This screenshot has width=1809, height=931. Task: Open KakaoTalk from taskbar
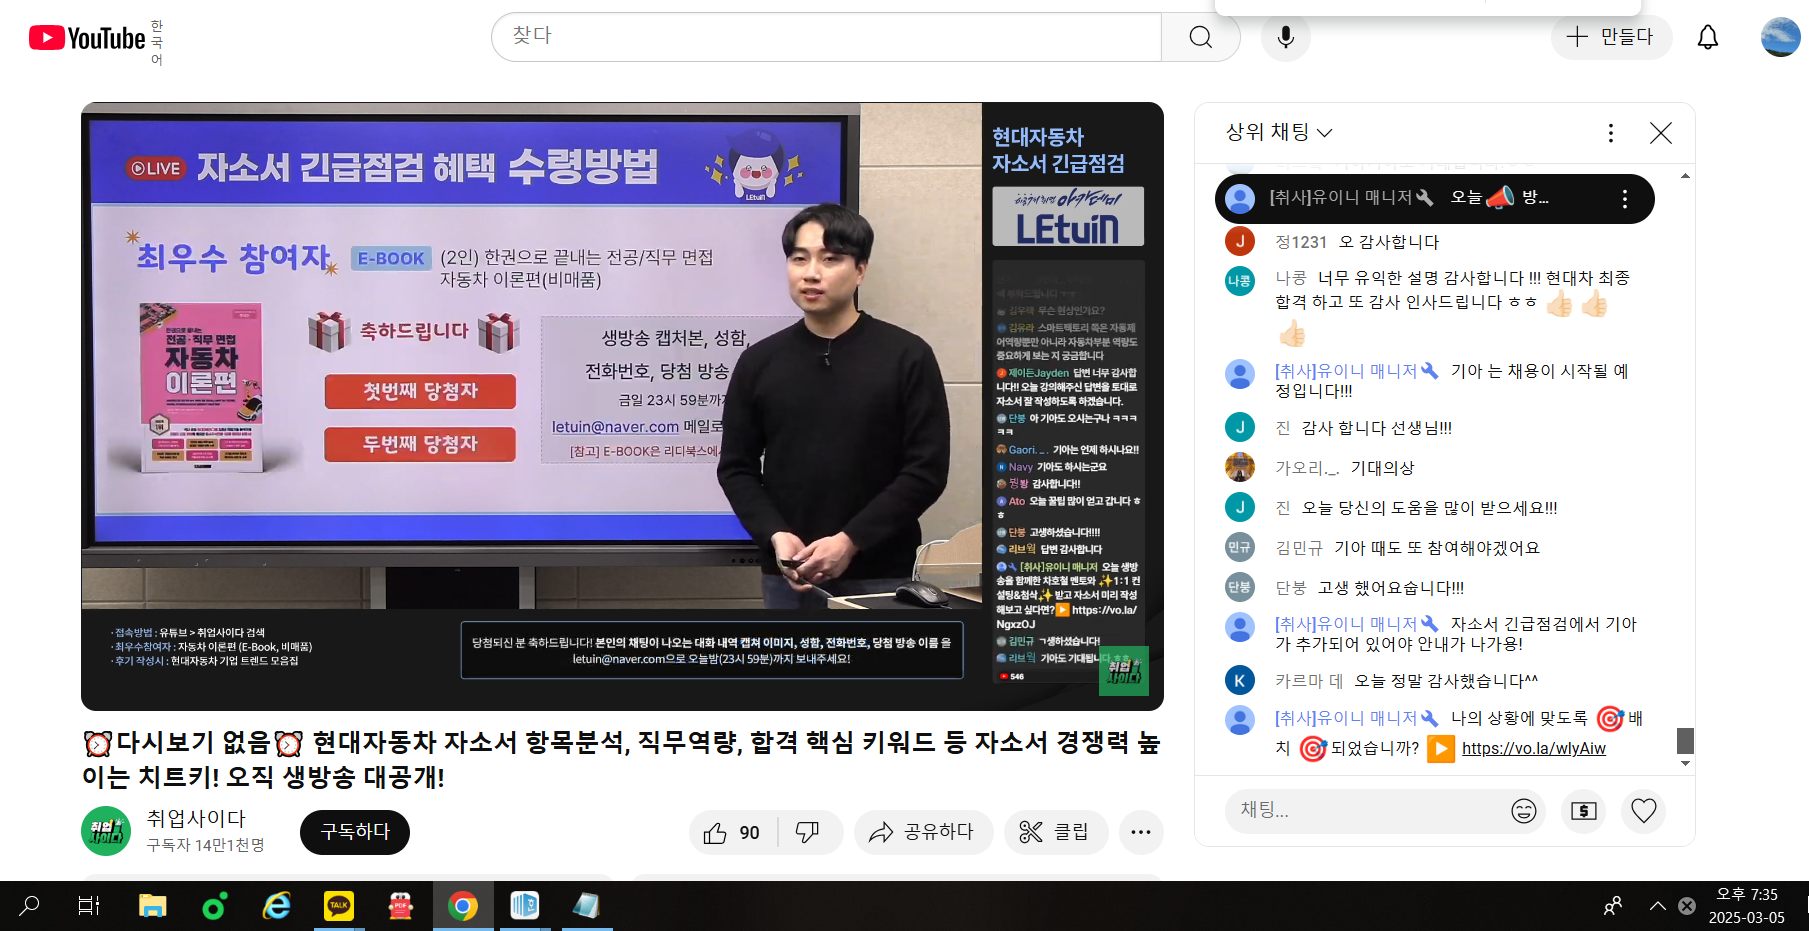coord(339,906)
